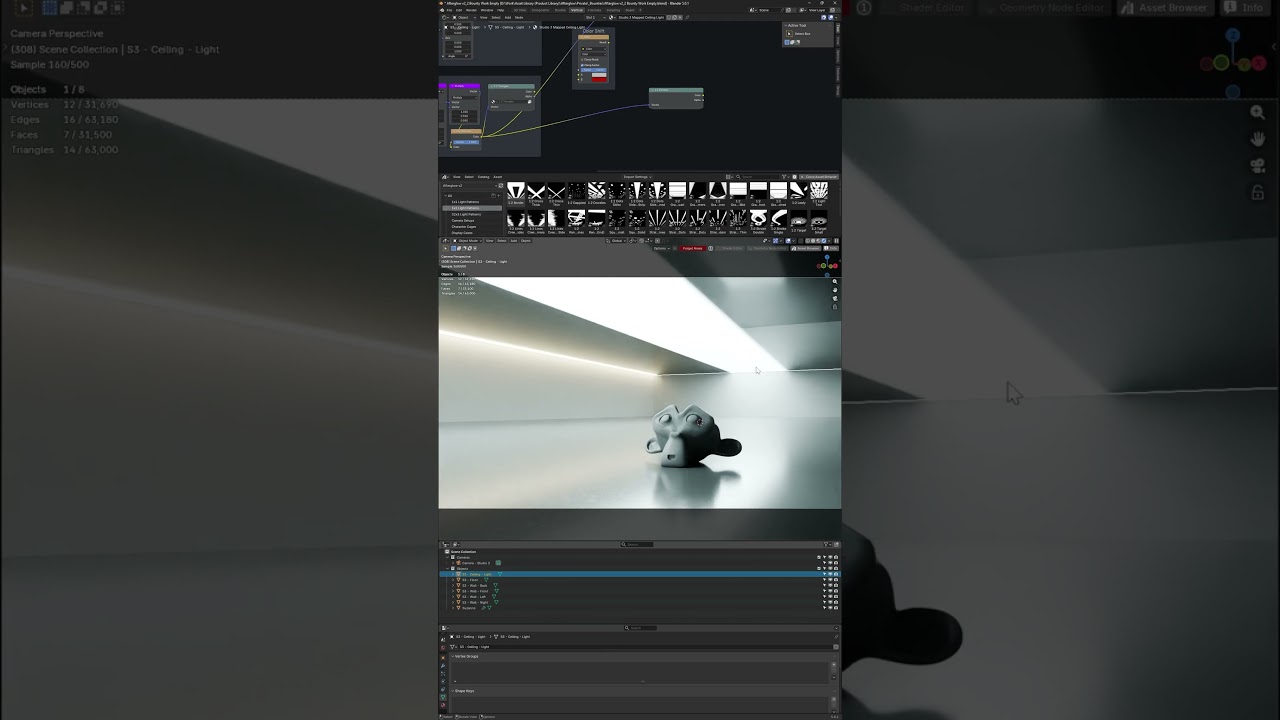The width and height of the screenshot is (1280, 720).
Task: Select the 1:2 Border light pattern asset
Action: pos(516,192)
